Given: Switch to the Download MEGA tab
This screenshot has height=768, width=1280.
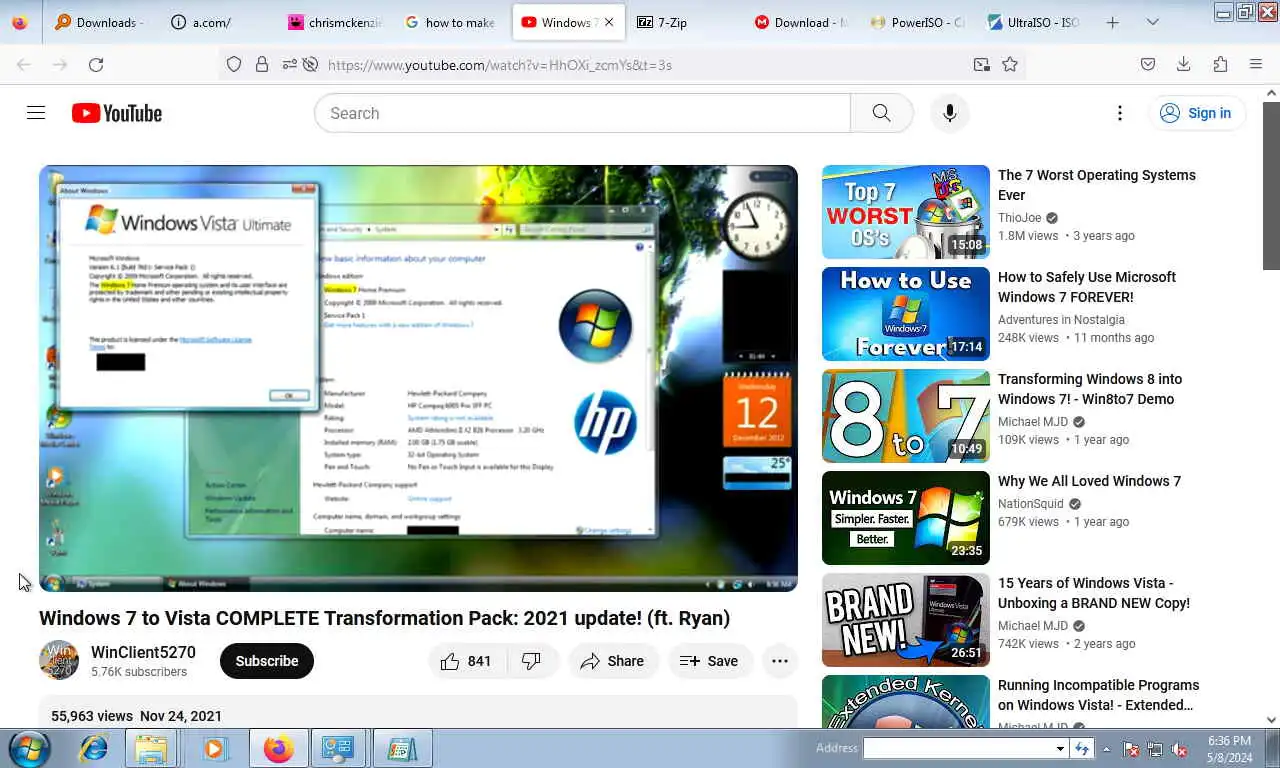Looking at the screenshot, I should tap(801, 22).
